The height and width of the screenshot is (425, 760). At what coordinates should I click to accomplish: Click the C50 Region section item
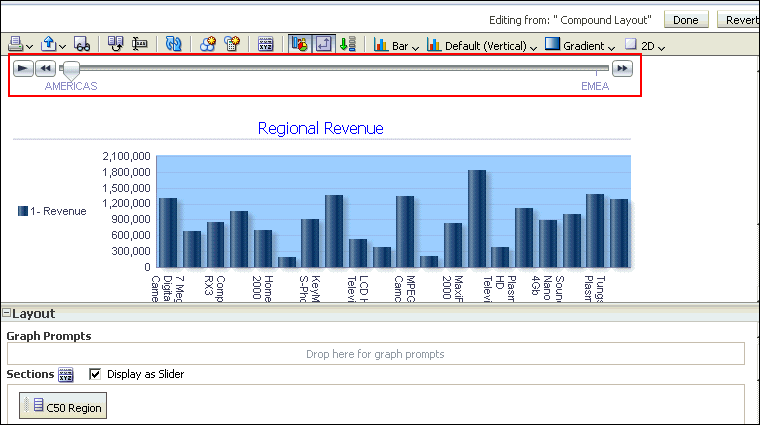click(x=63, y=406)
